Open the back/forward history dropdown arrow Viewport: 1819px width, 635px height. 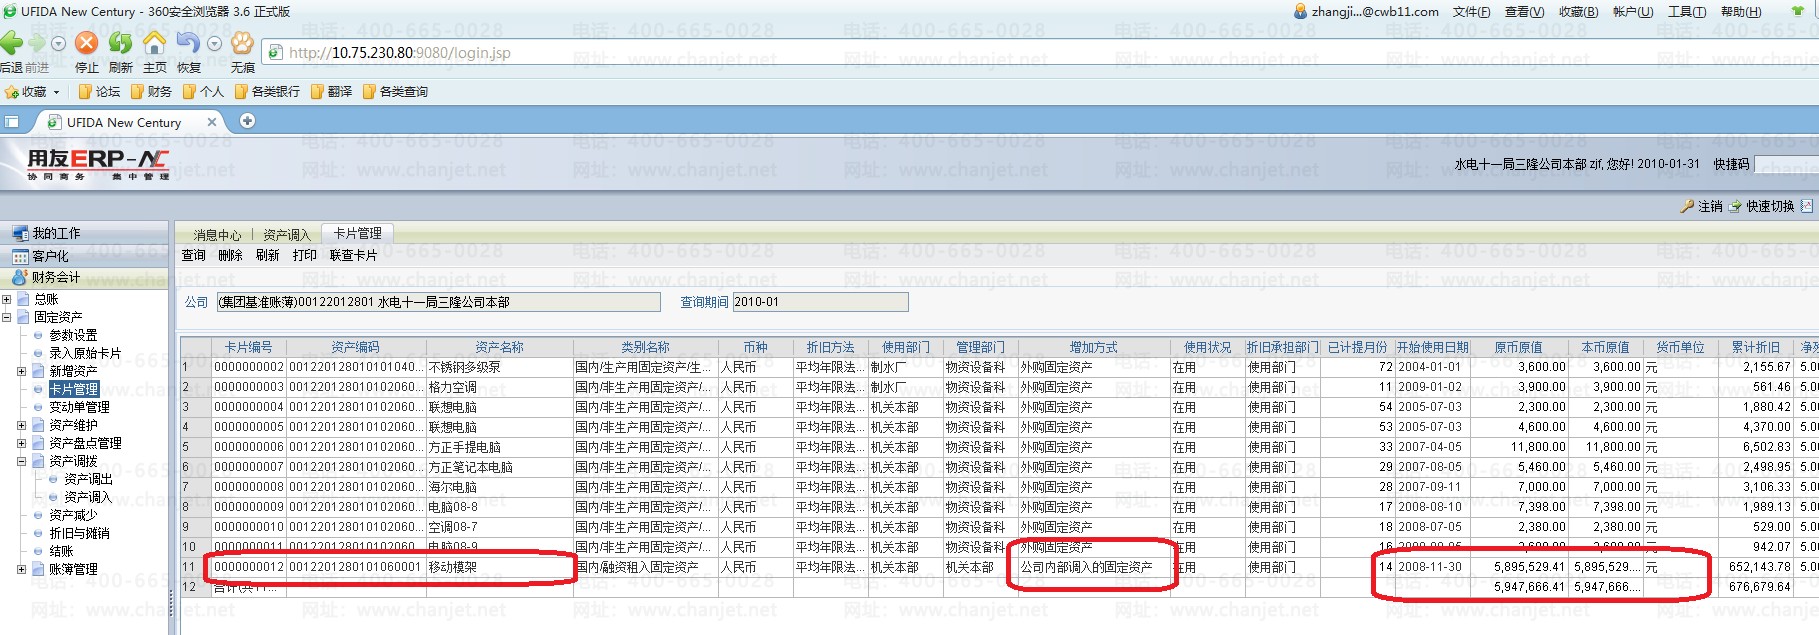pos(58,44)
